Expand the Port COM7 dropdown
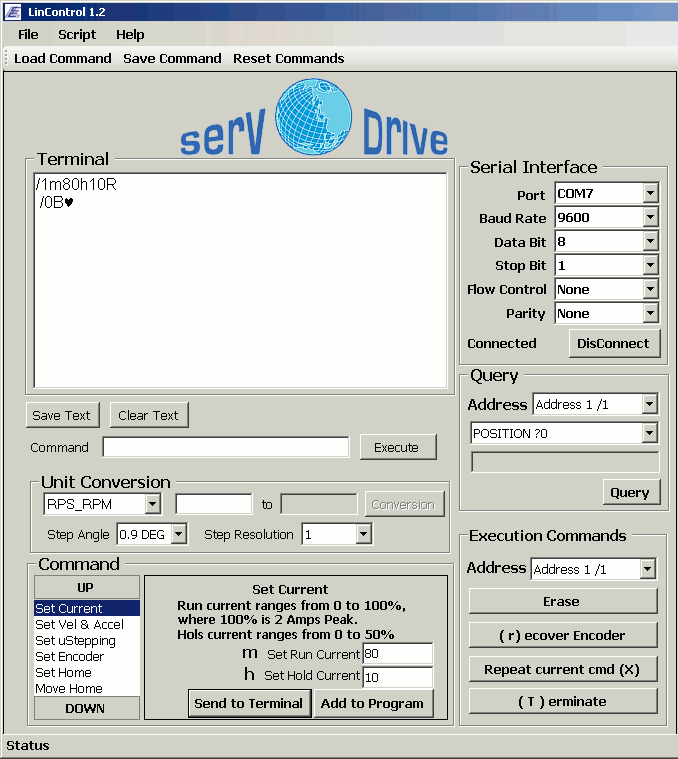Screen dimensions: 678x759 click(x=650, y=194)
